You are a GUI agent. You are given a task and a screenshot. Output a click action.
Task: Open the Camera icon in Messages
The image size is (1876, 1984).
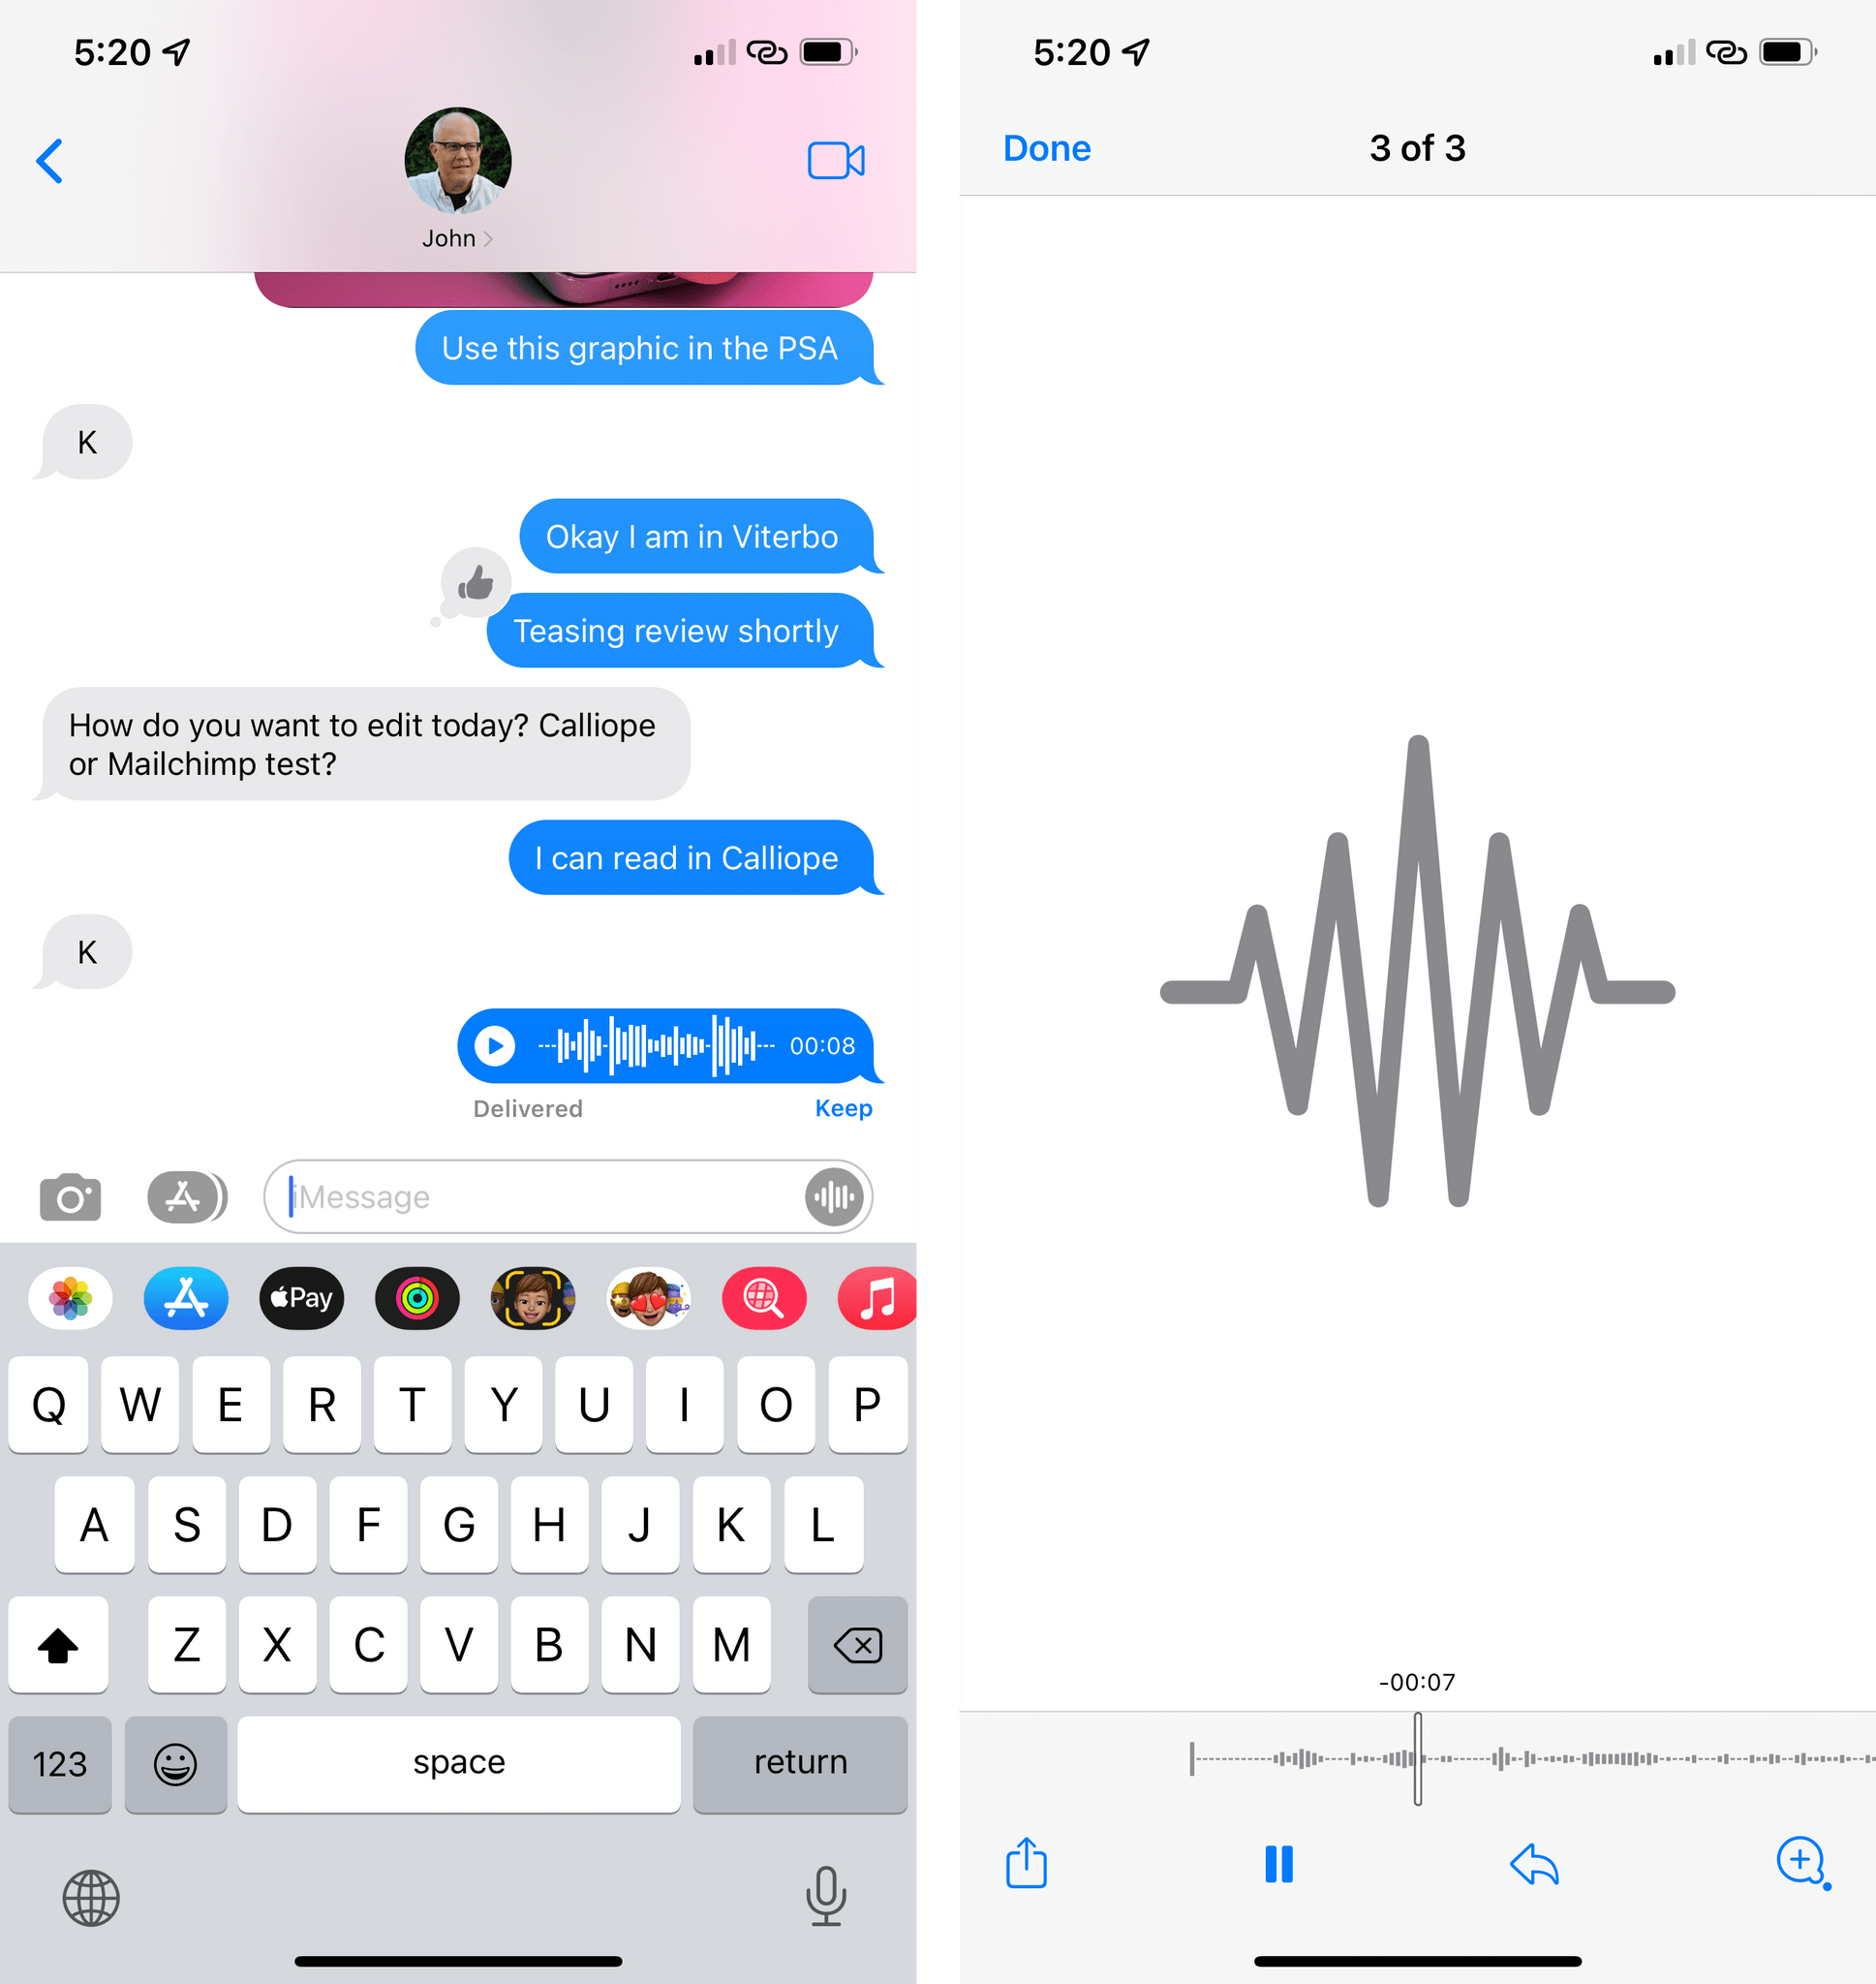(x=71, y=1193)
